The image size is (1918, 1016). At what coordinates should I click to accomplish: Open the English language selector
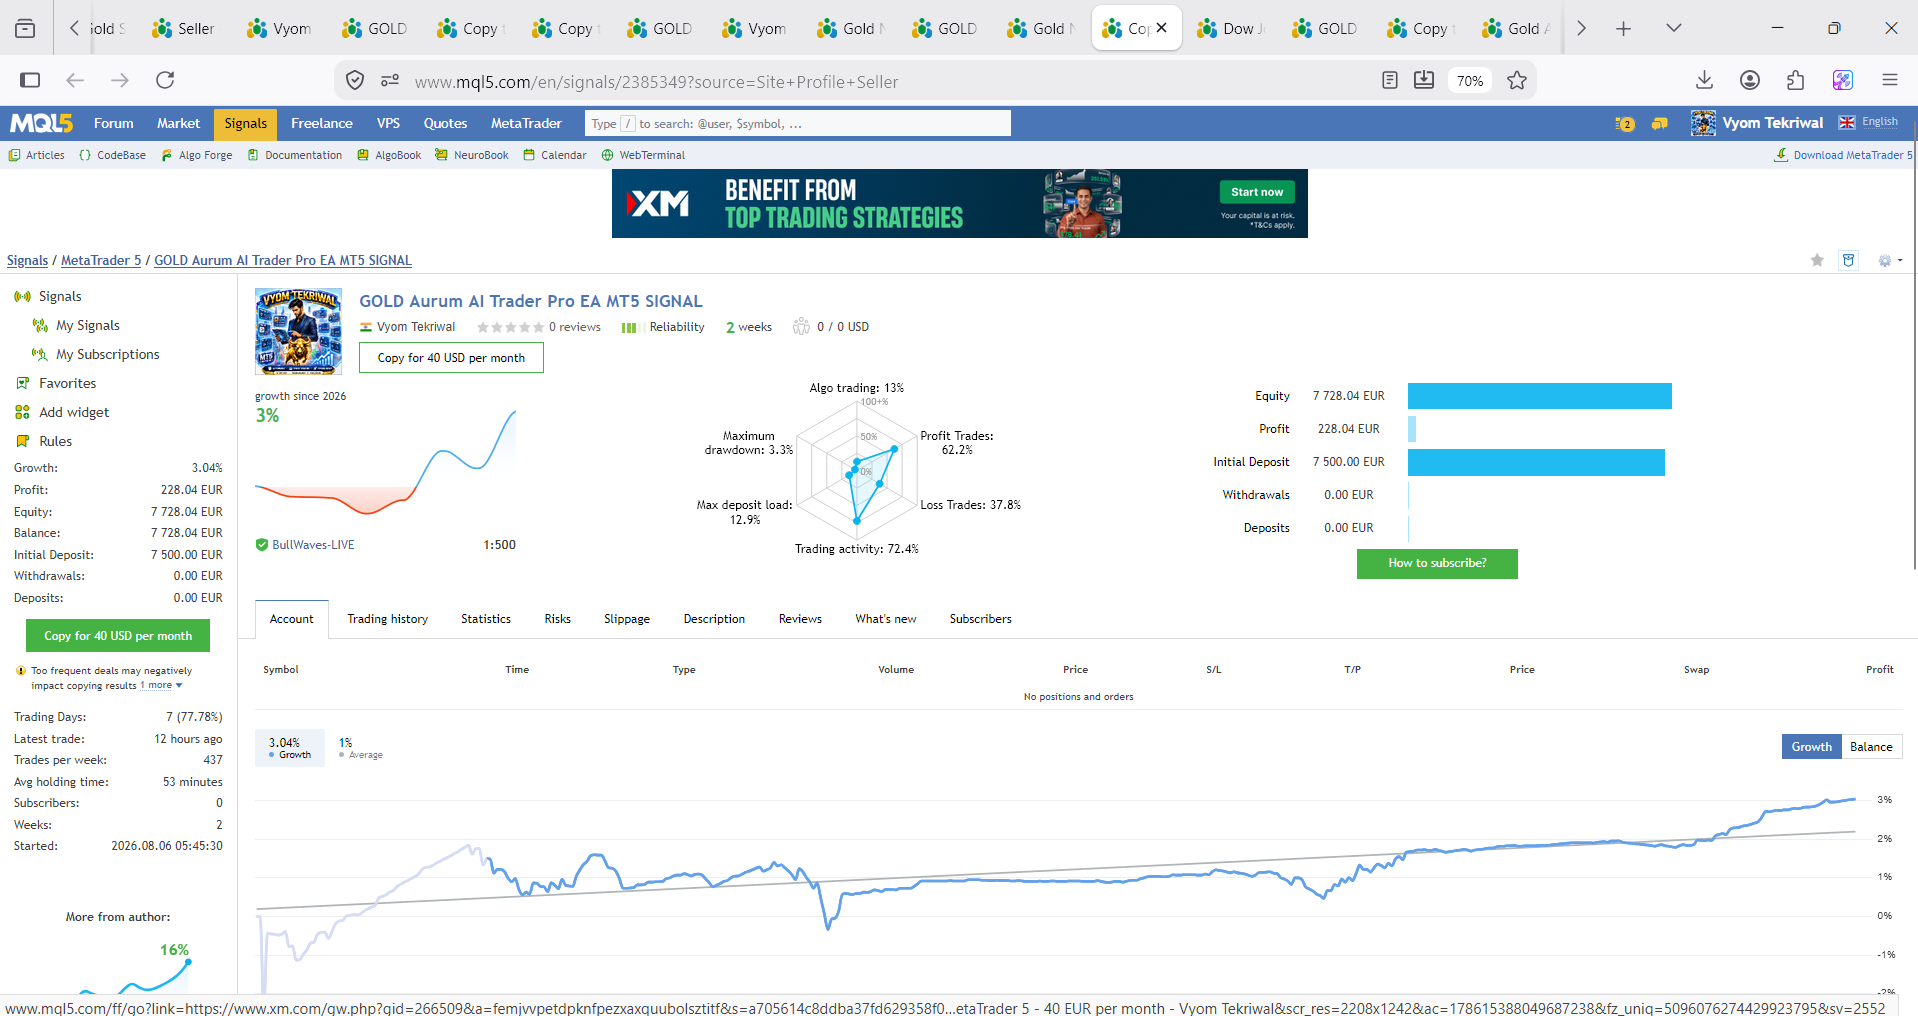tap(1868, 122)
